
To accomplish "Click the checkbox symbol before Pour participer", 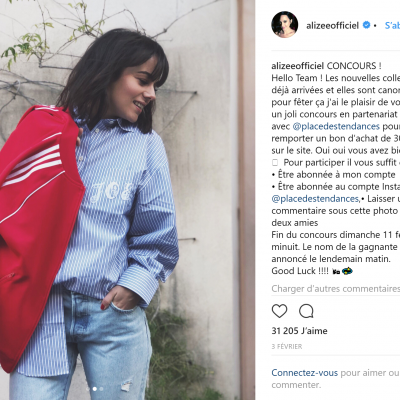I will pyautogui.click(x=275, y=163).
